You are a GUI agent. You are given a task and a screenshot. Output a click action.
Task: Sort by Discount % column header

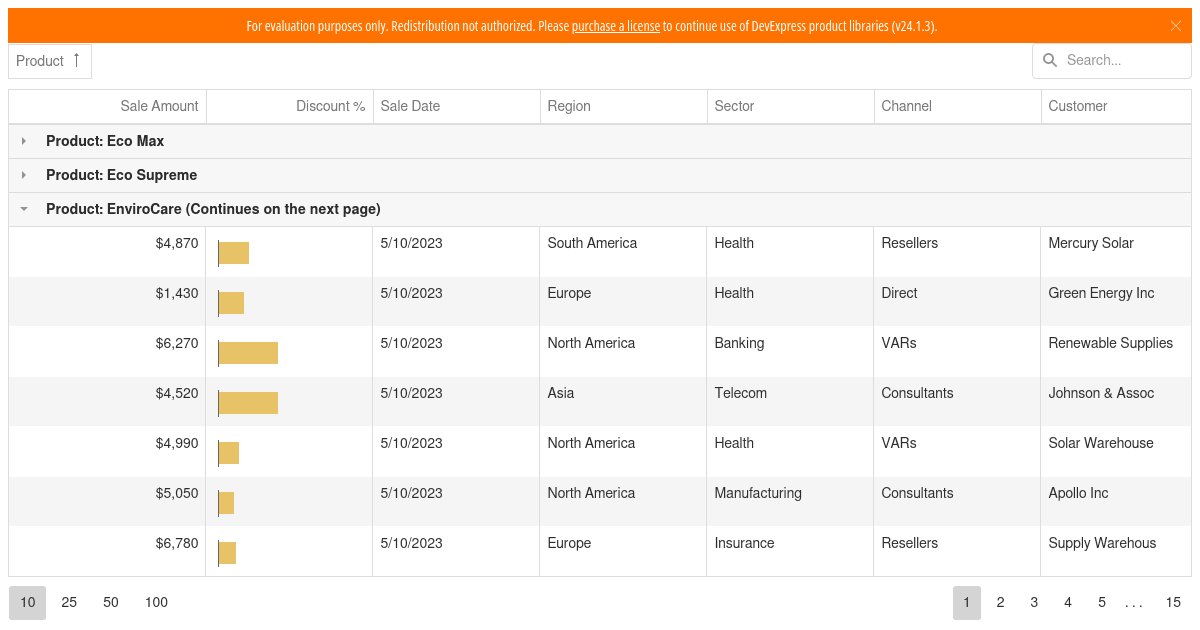point(290,106)
